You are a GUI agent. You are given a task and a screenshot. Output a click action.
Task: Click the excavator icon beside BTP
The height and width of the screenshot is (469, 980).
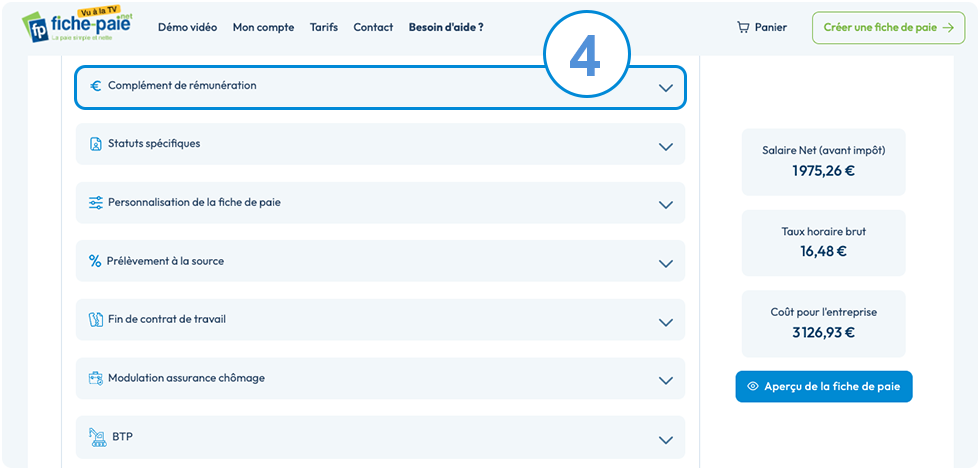point(98,437)
